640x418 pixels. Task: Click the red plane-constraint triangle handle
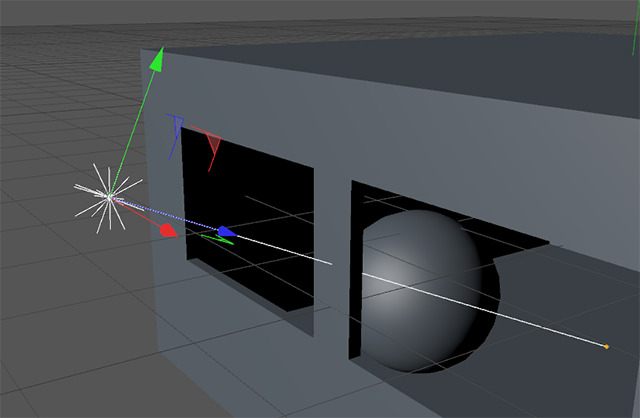point(209,148)
